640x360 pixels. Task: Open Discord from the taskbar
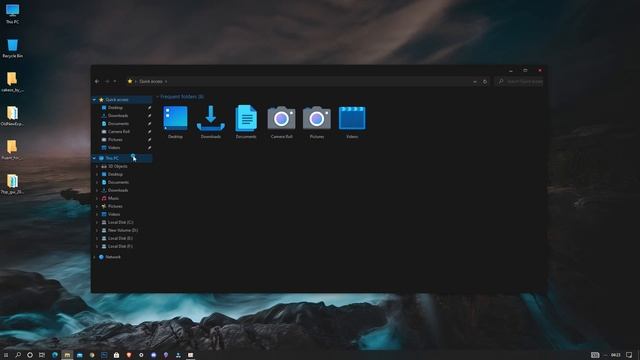point(153,355)
